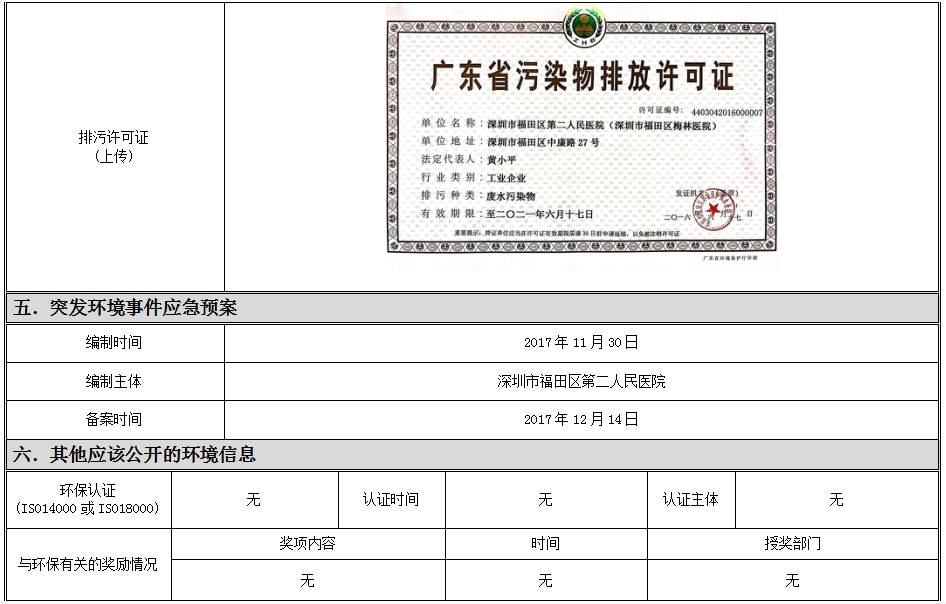This screenshot has height=604, width=946.
Task: Select 深圳市福田区第二人民医院 in the 编制主体 row
Action: click(x=581, y=381)
